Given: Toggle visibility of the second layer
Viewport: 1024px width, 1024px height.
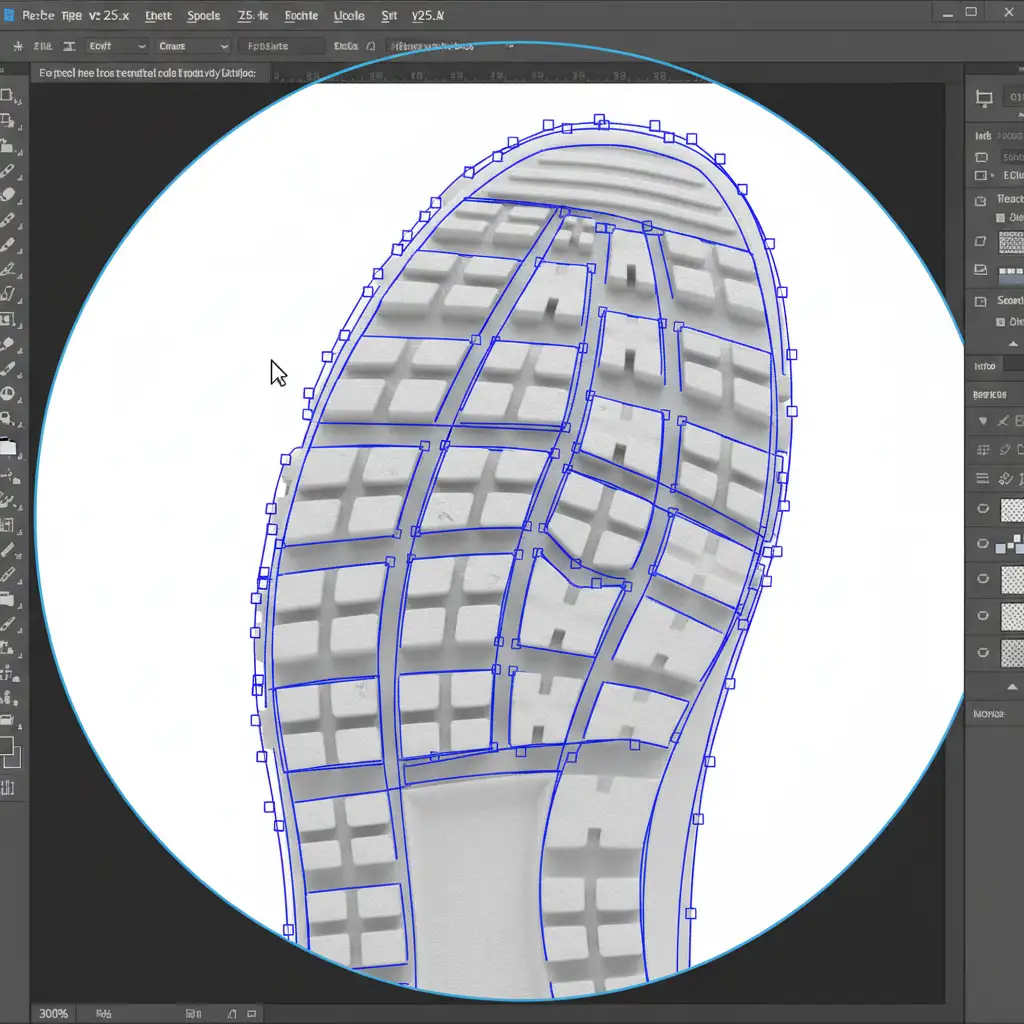Looking at the screenshot, I should click(x=983, y=544).
